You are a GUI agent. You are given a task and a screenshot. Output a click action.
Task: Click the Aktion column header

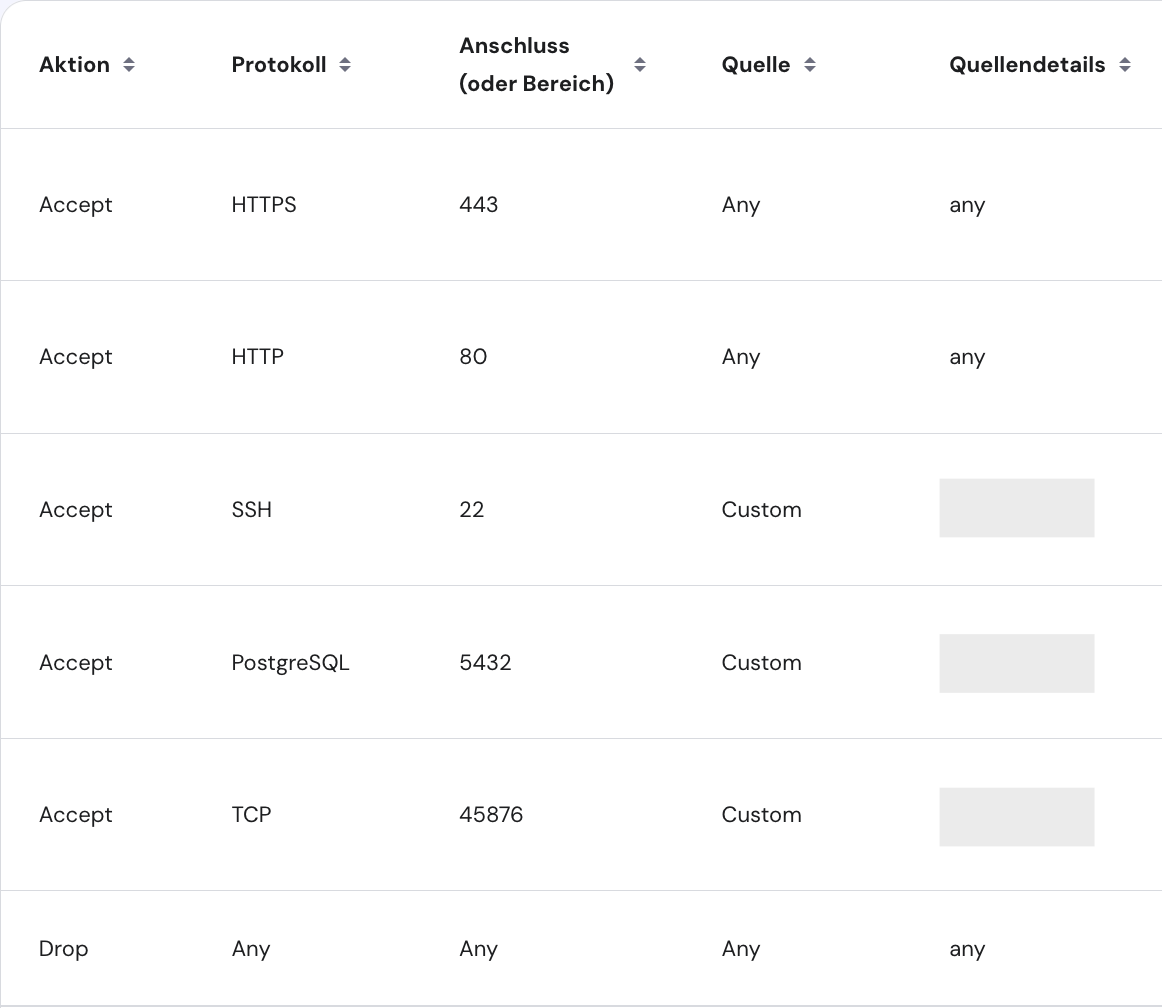click(x=74, y=64)
